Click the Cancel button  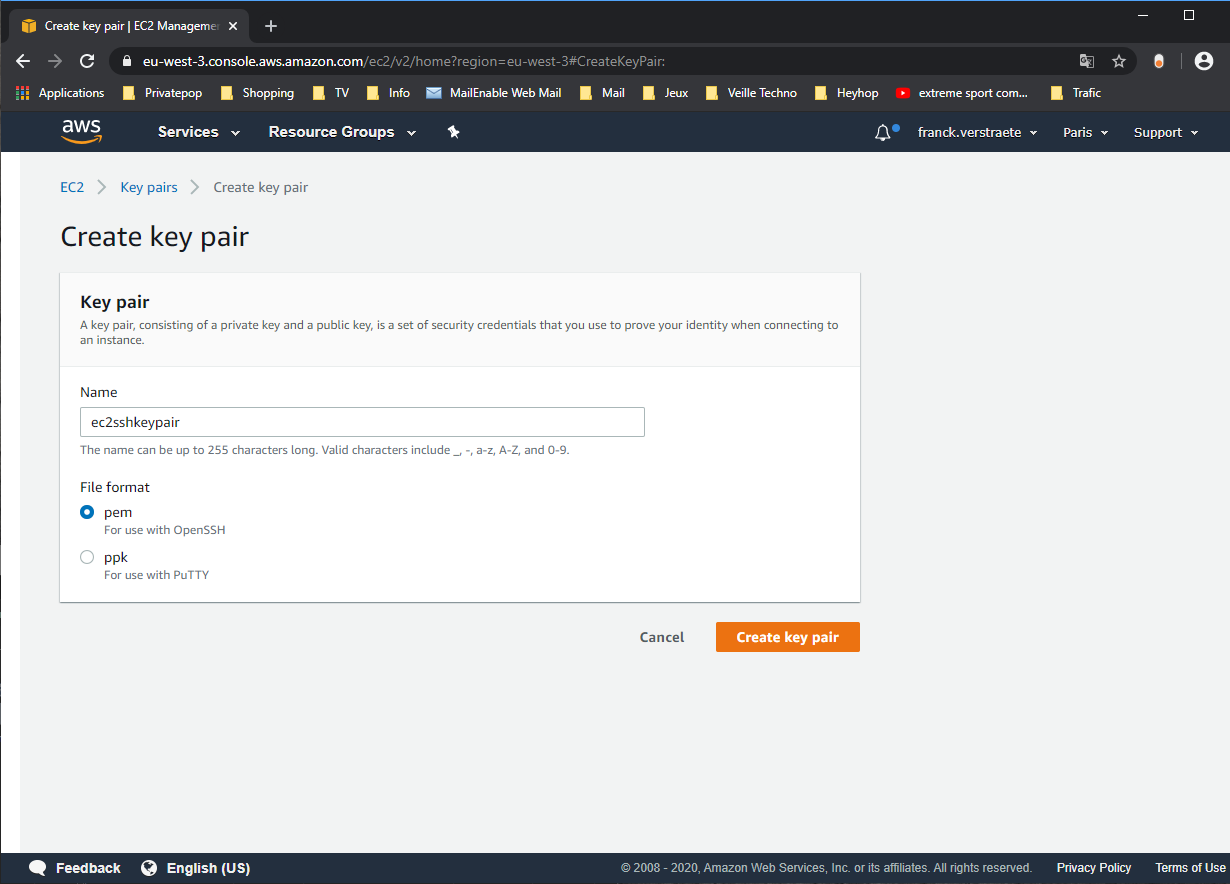(662, 637)
